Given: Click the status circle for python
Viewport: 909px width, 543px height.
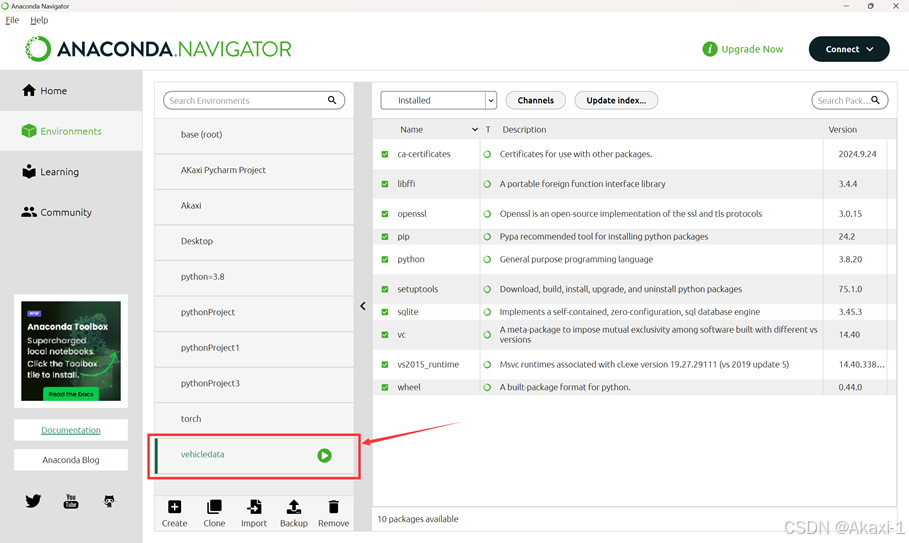Looking at the screenshot, I should pyautogui.click(x=488, y=260).
